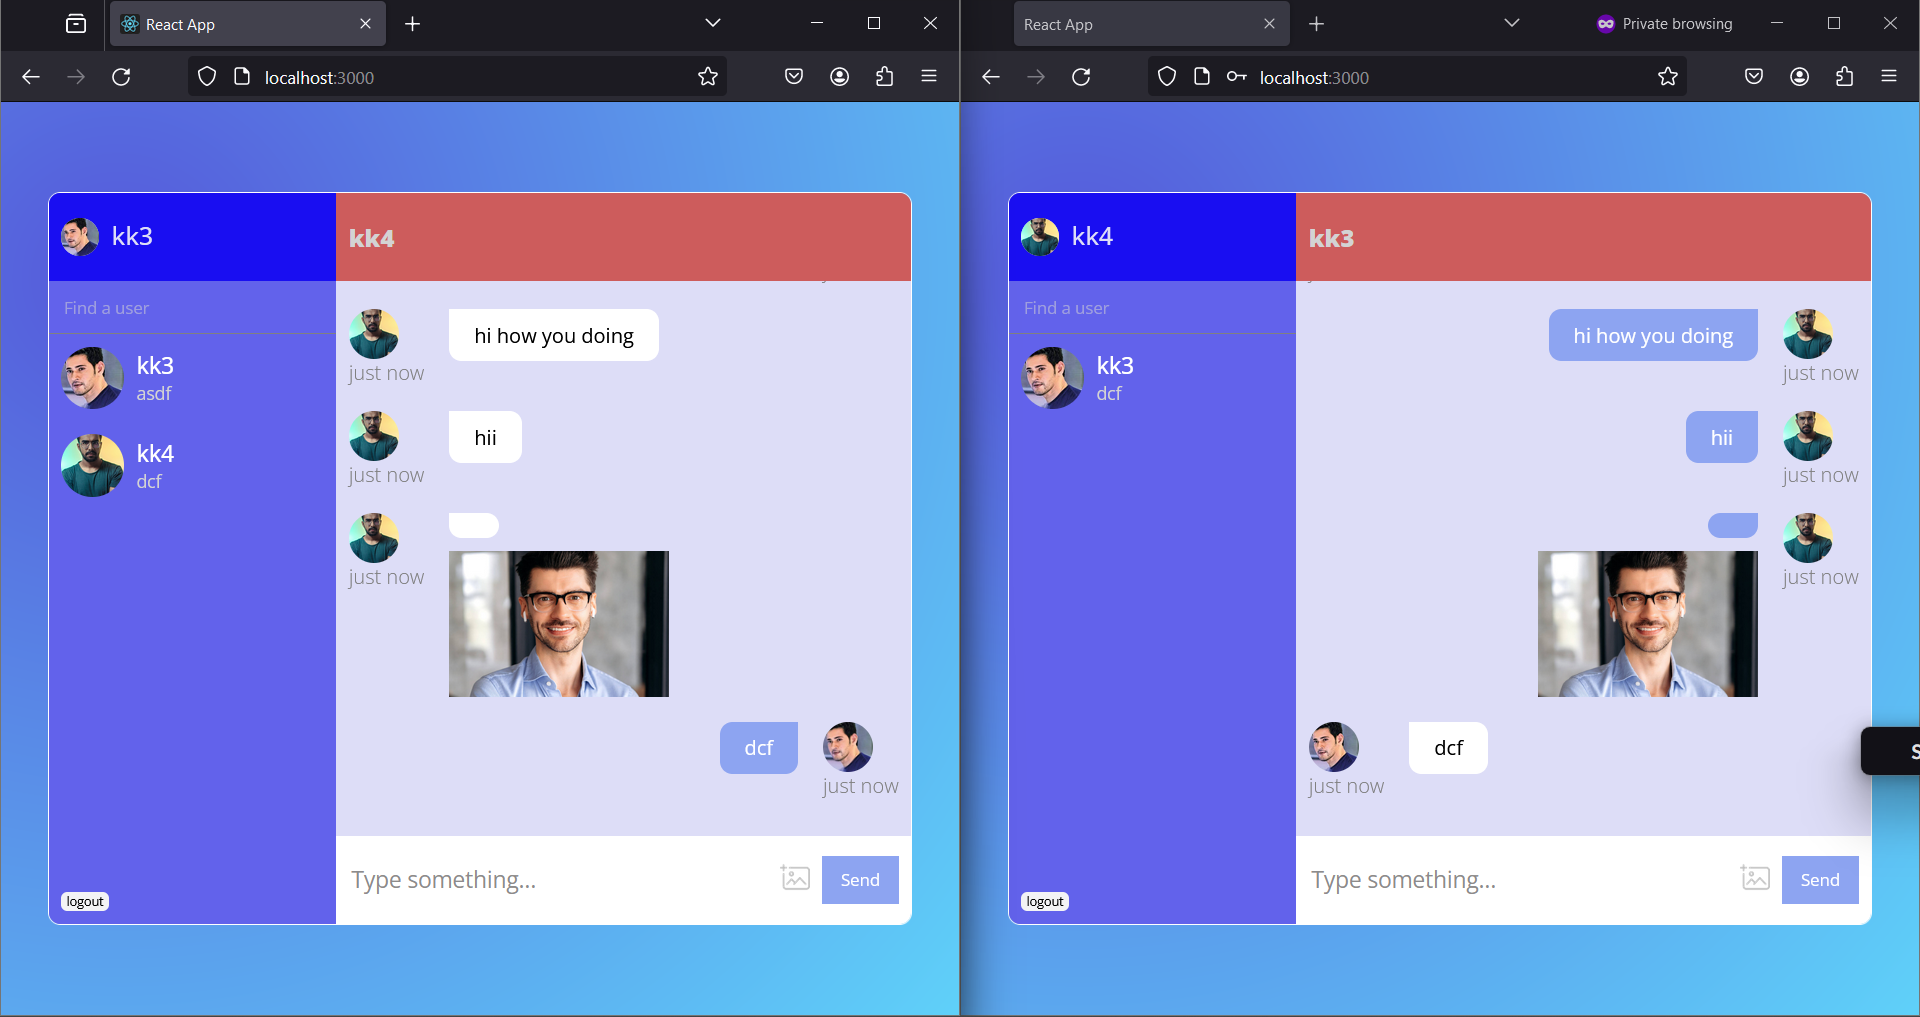Expand tab list chevron in private window
Image resolution: width=1920 pixels, height=1017 pixels.
pos(1511,23)
